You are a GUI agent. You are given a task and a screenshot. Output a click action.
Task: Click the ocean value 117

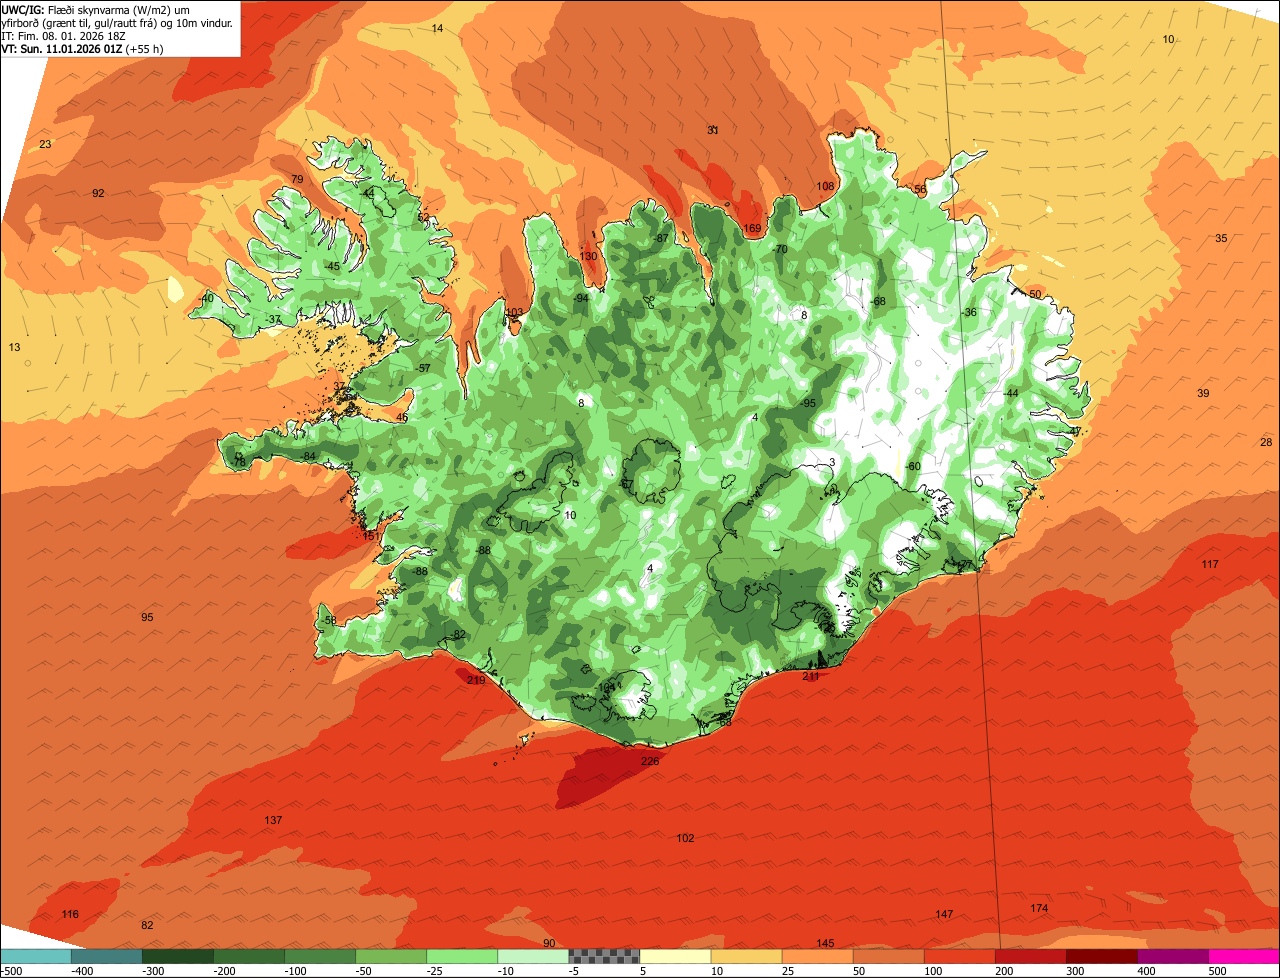coord(1210,564)
